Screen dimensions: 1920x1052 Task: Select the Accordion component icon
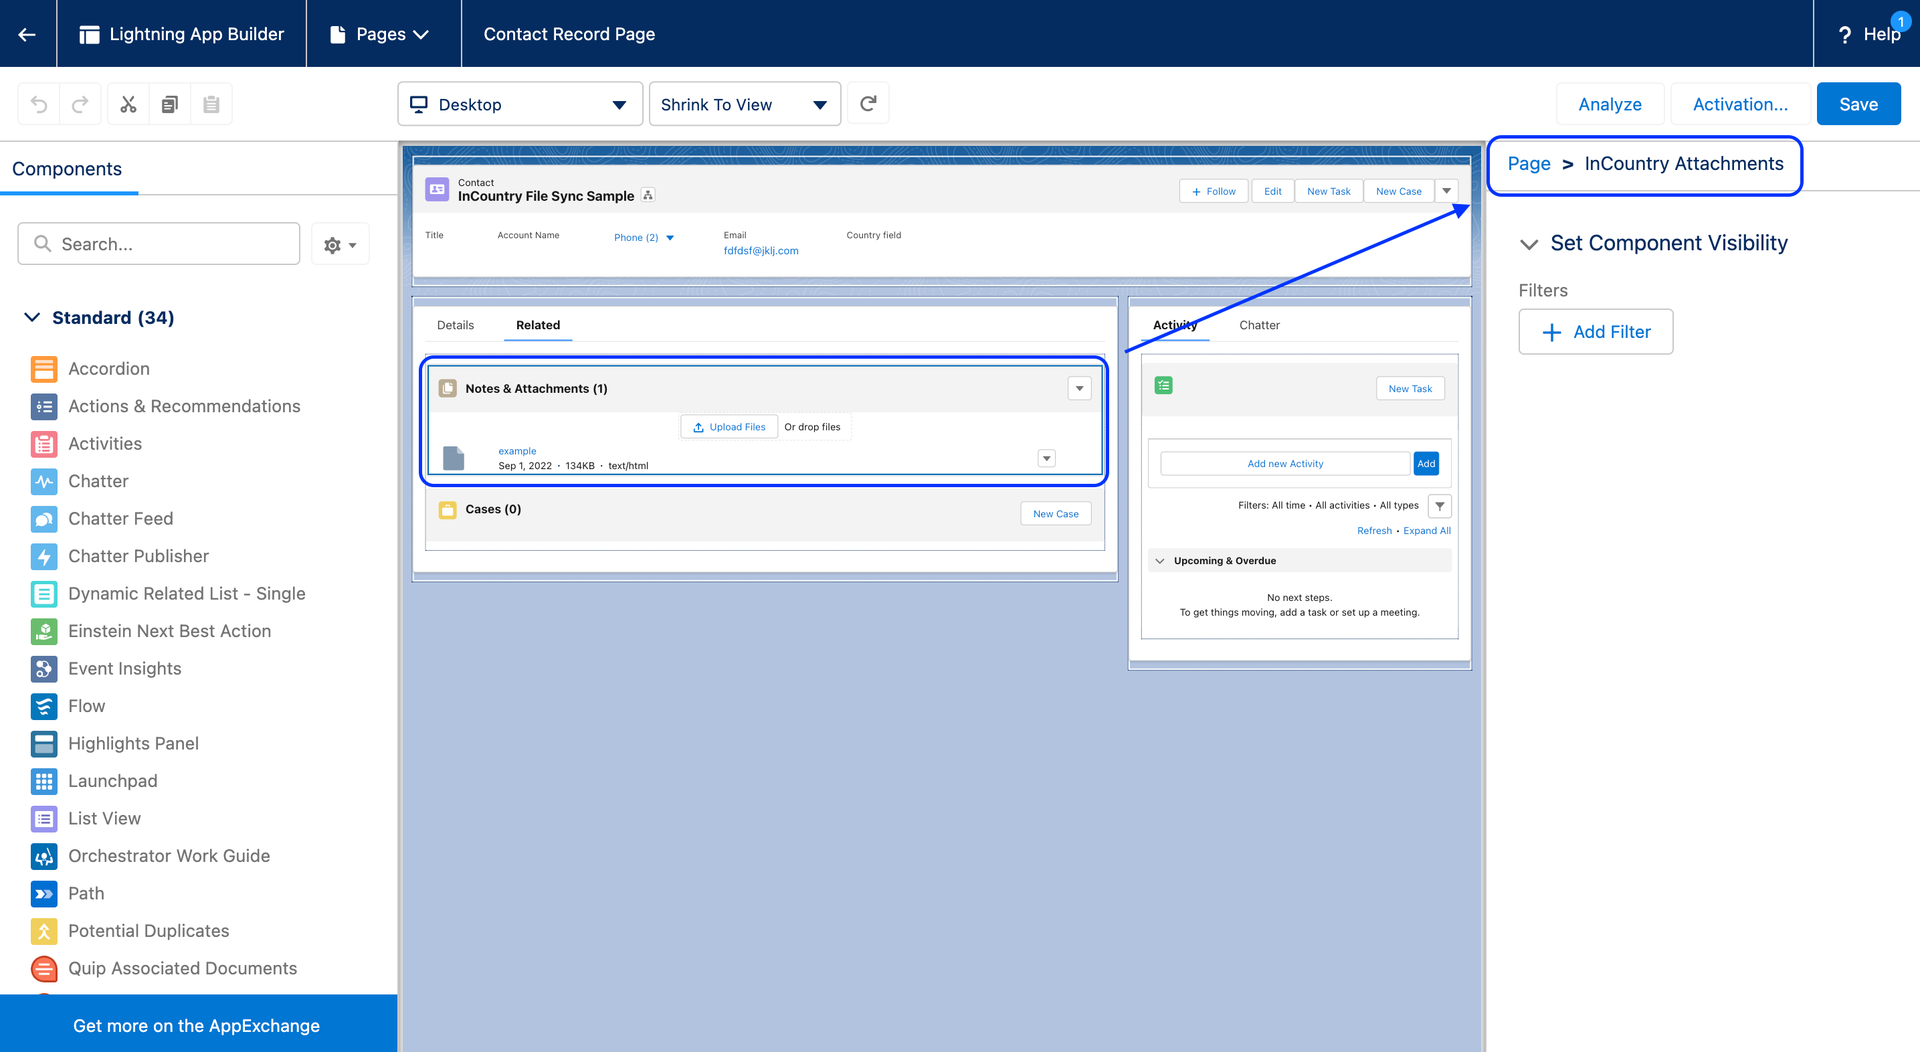click(x=44, y=369)
